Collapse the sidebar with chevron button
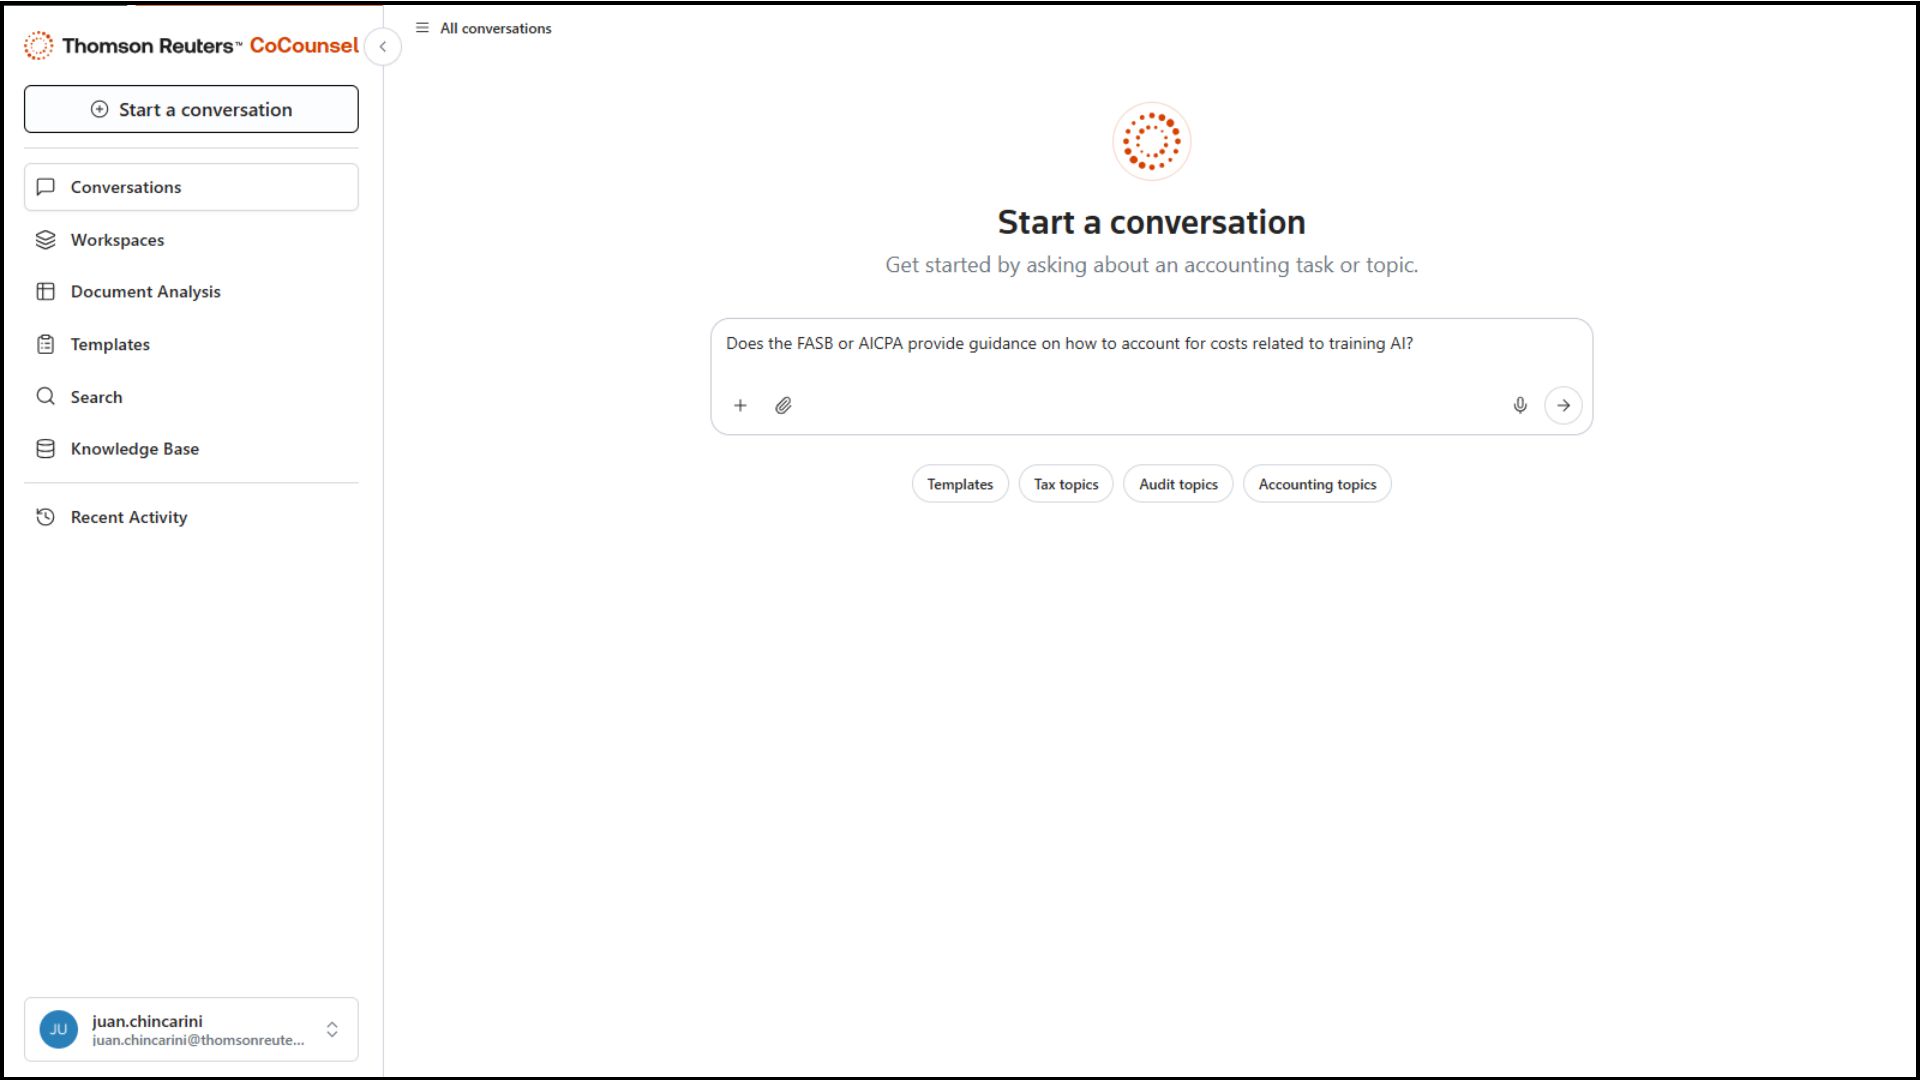Screen dimensions: 1920x1080 (383, 46)
